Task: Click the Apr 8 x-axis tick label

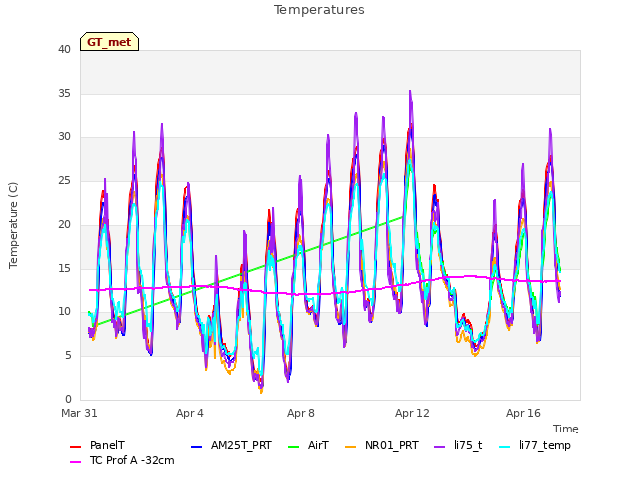Action: click(x=301, y=413)
